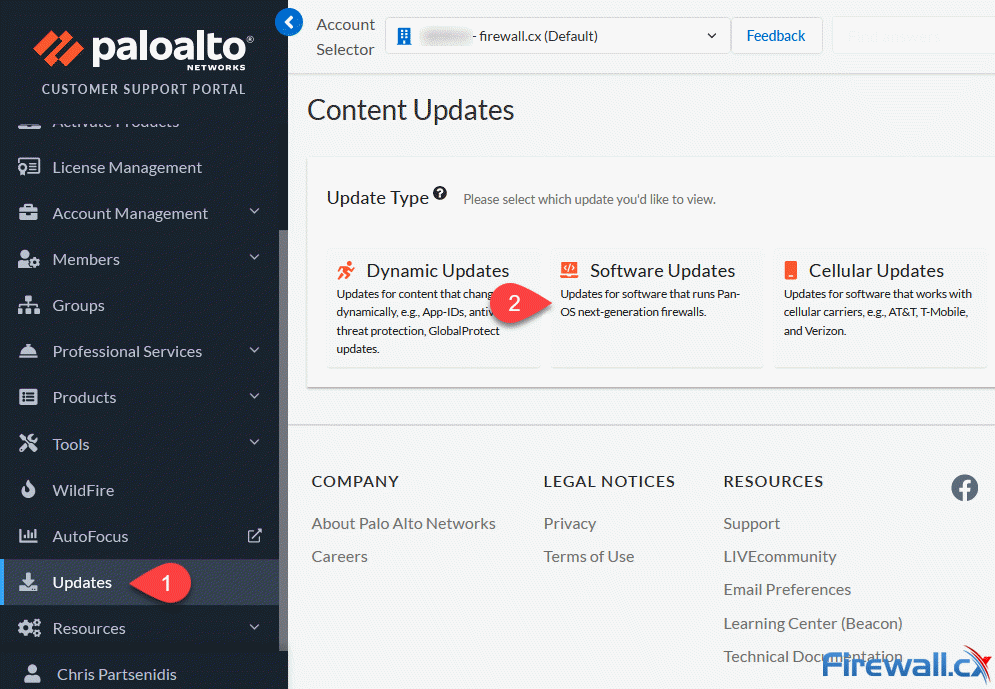Screen dimensions: 995x689
Task: Click the Software Updates code icon
Action: click(x=569, y=270)
